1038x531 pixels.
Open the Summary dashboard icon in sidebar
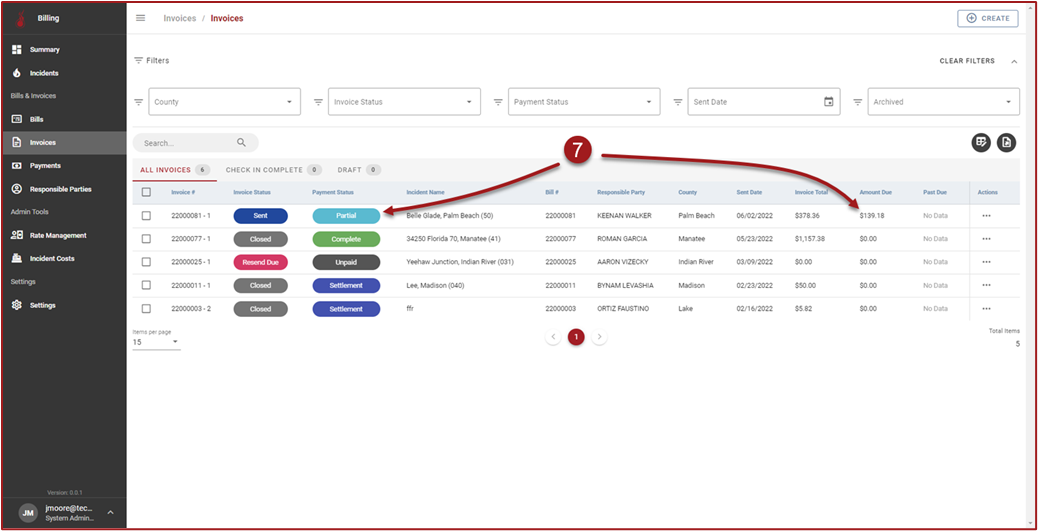(x=16, y=49)
